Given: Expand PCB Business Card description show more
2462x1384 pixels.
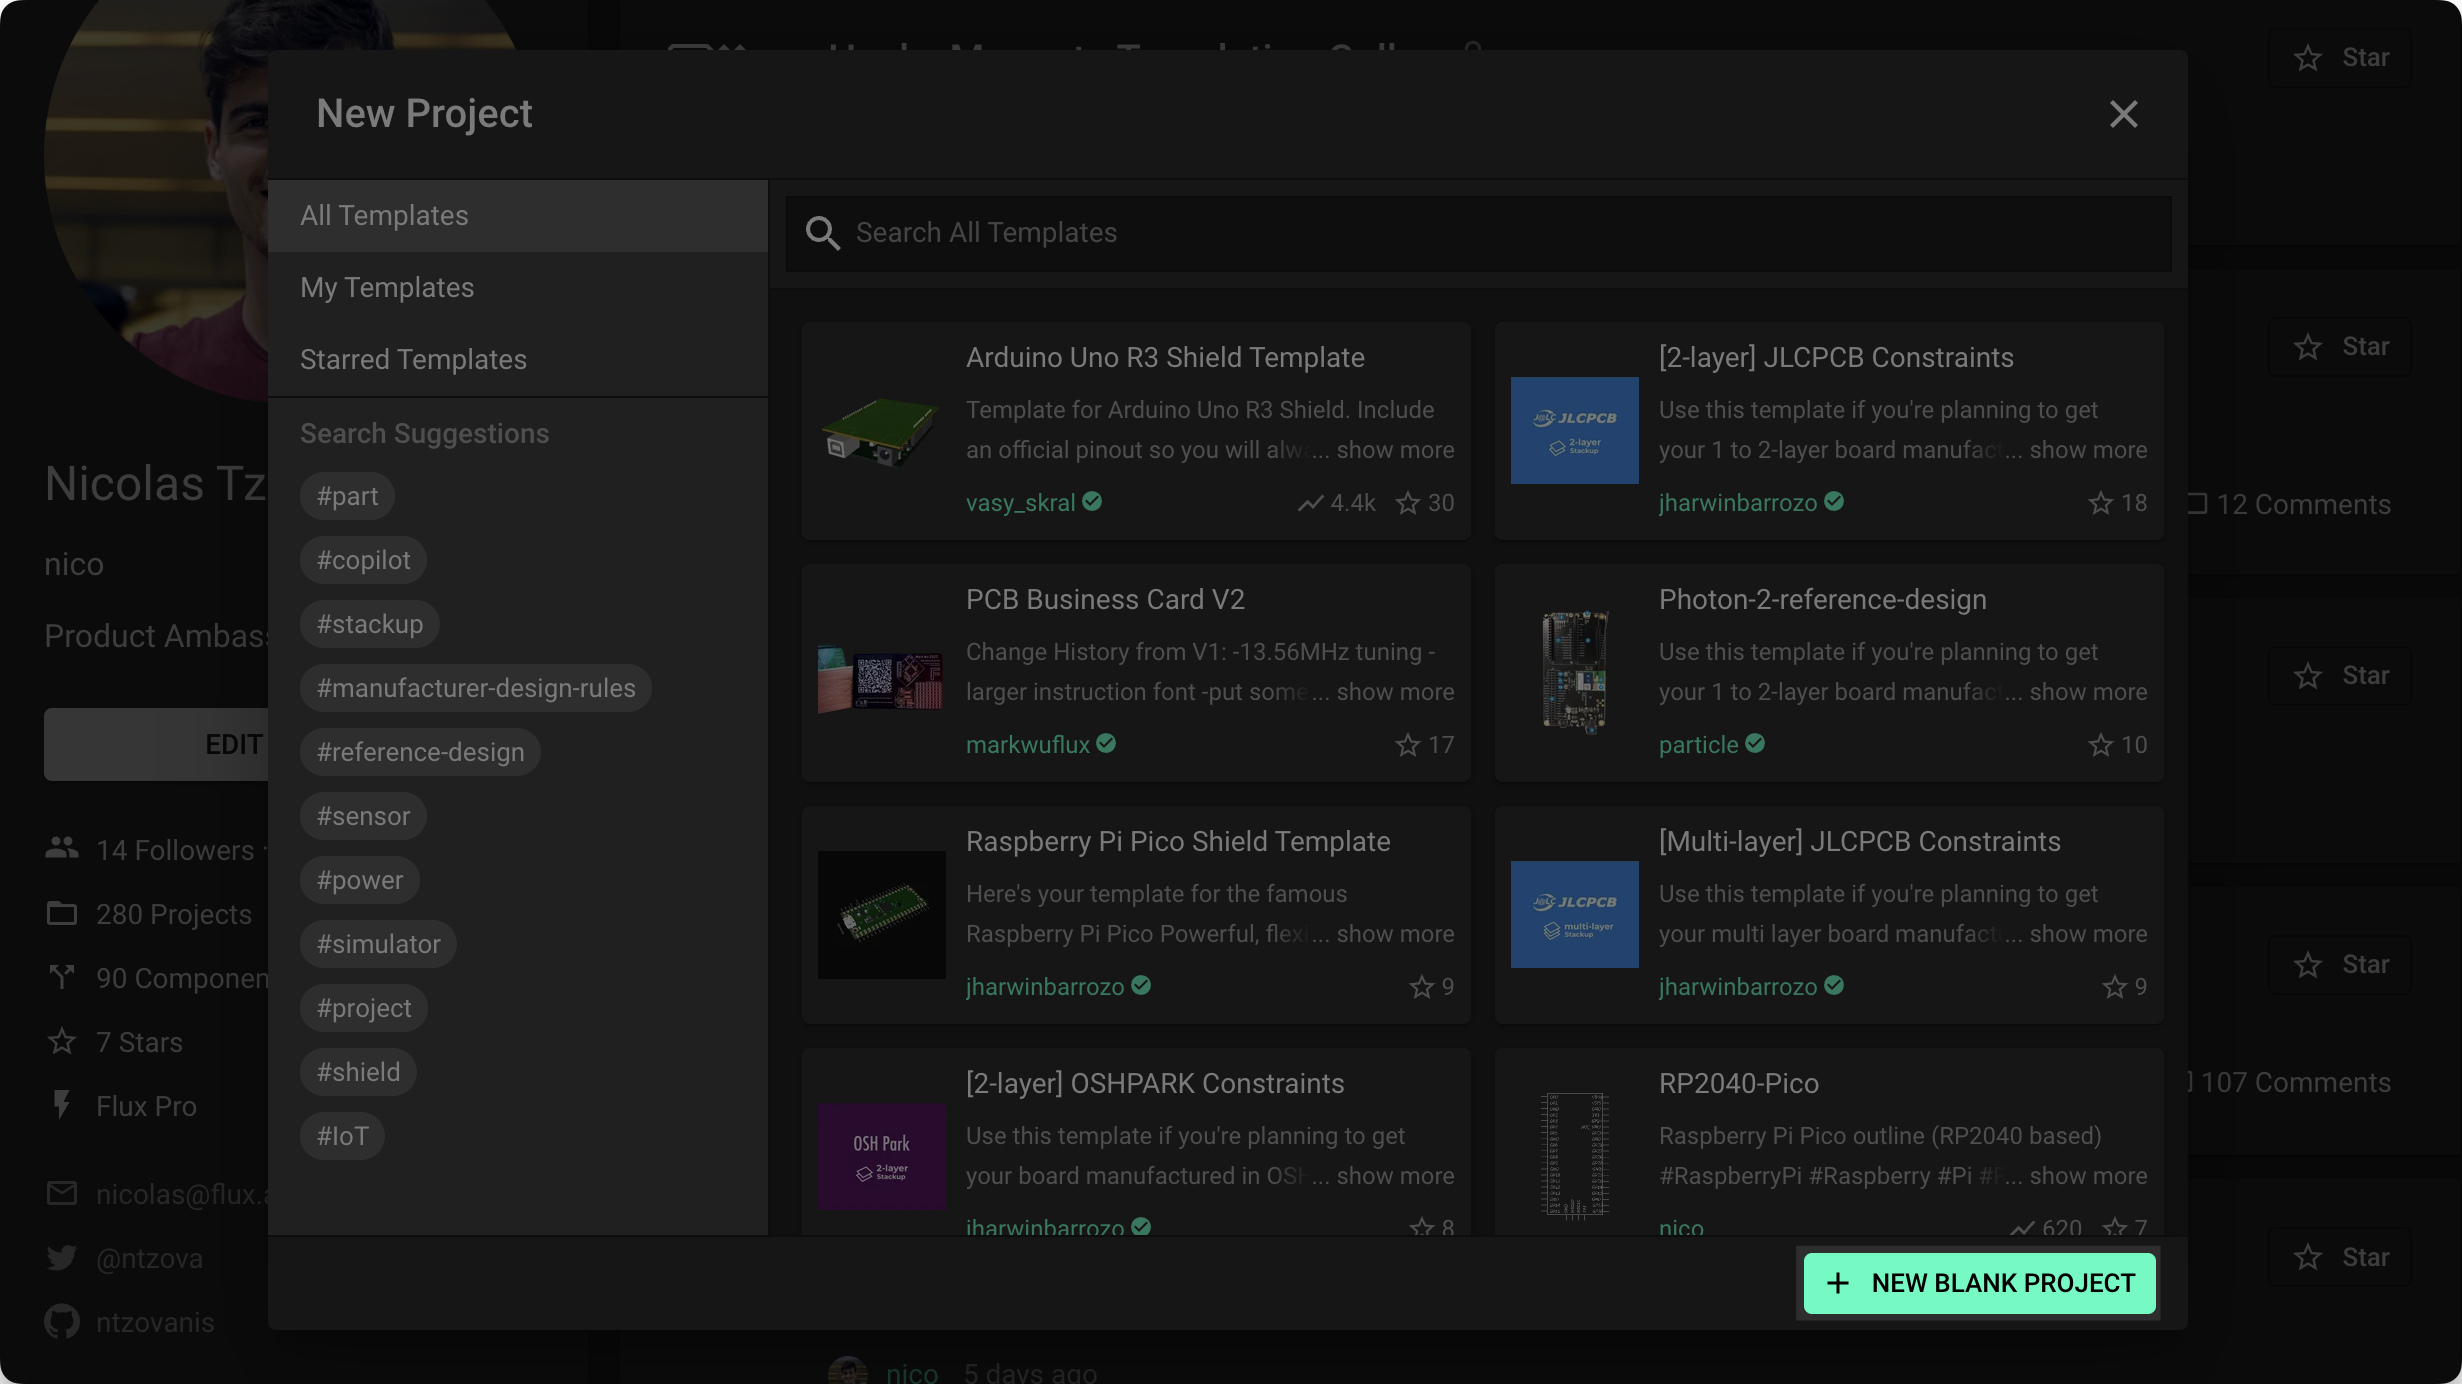Looking at the screenshot, I should click(x=1395, y=693).
